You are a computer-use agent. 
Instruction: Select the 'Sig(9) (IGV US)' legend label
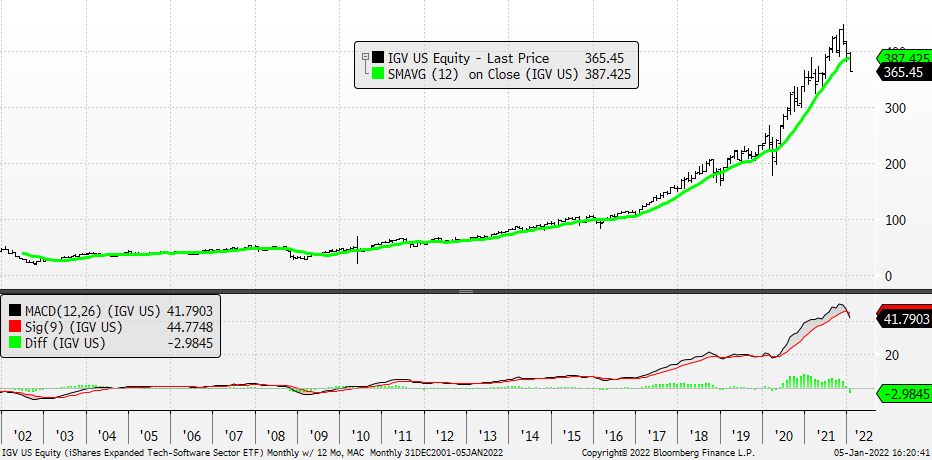tap(73, 327)
